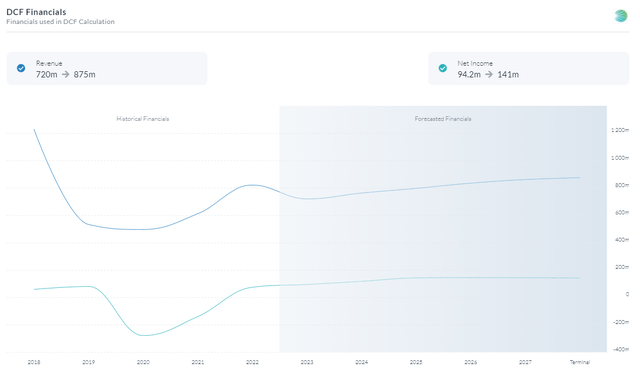Click the Terminal x-axis label

(580, 362)
